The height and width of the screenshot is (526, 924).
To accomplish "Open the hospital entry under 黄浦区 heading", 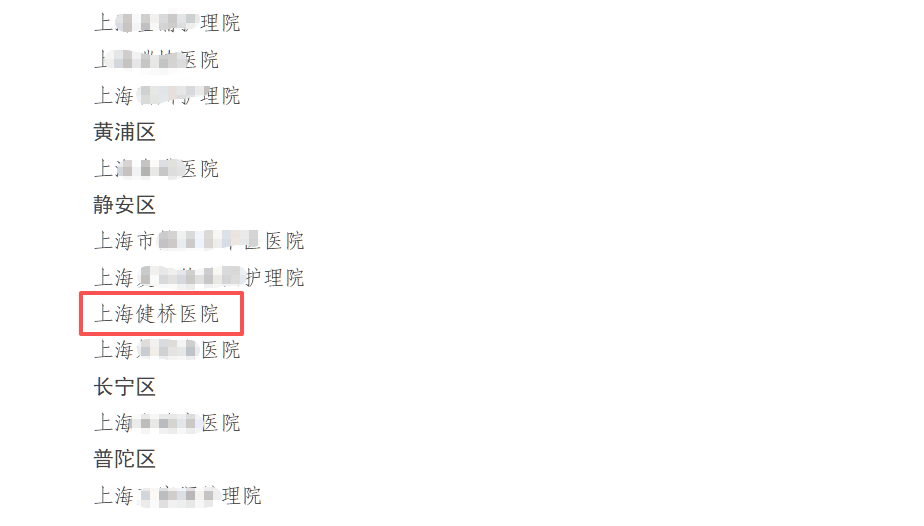I will pos(157,168).
